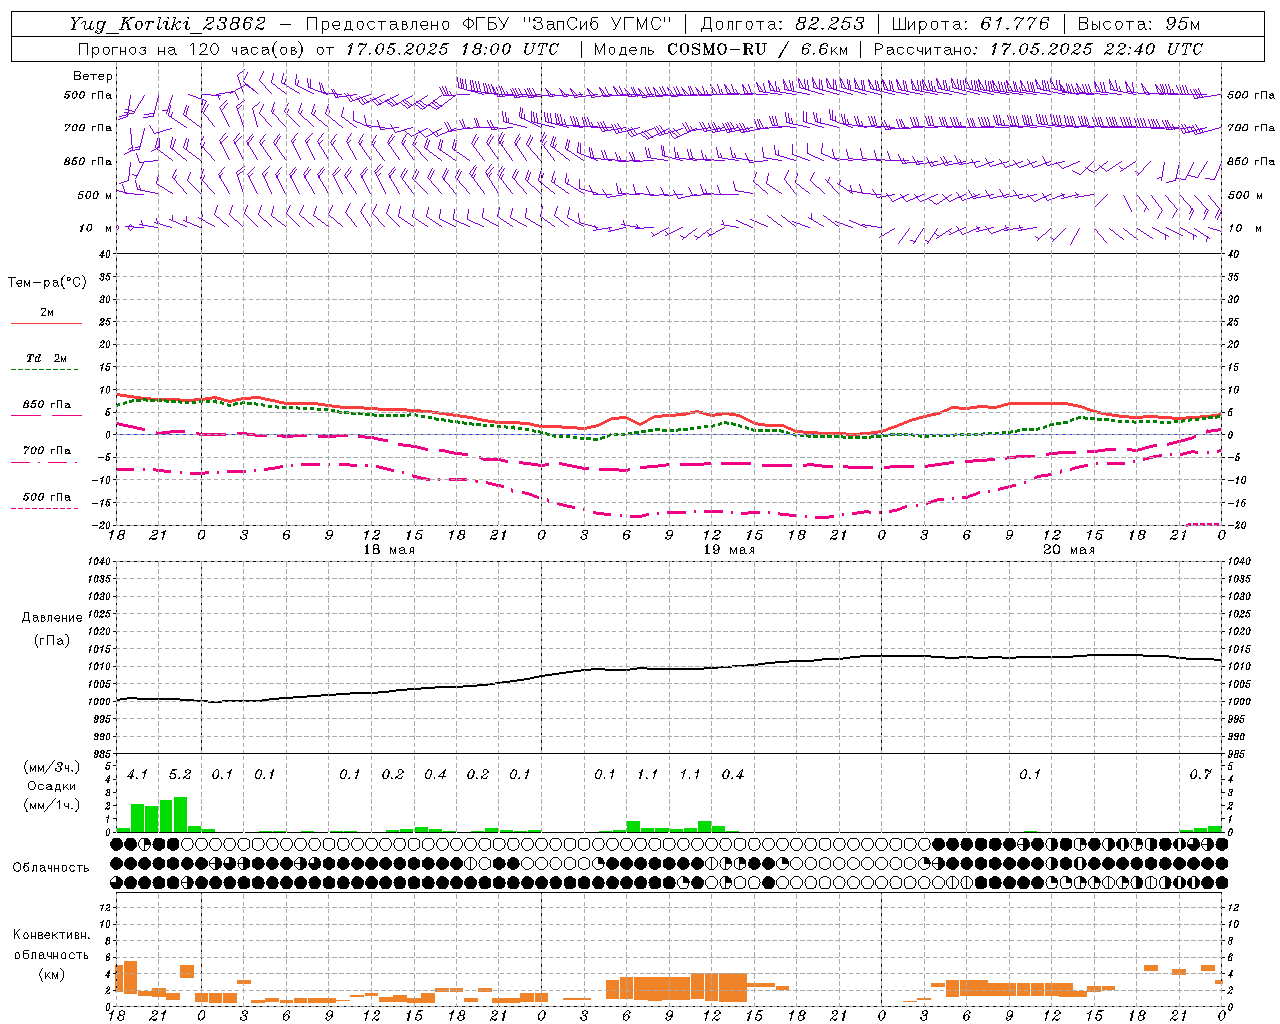This screenshot has height=1024, width=1280.
Task: Select the 500 гПа temperature legend entry
Action: pyautogui.click(x=46, y=499)
